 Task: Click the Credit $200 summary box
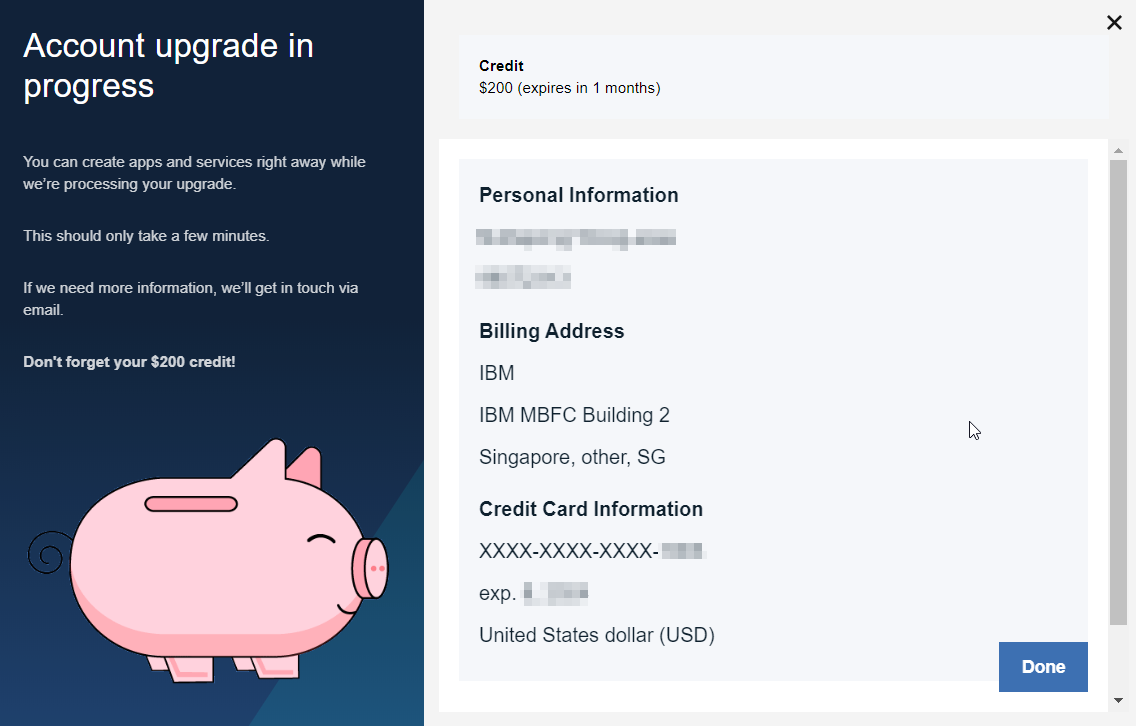[783, 77]
